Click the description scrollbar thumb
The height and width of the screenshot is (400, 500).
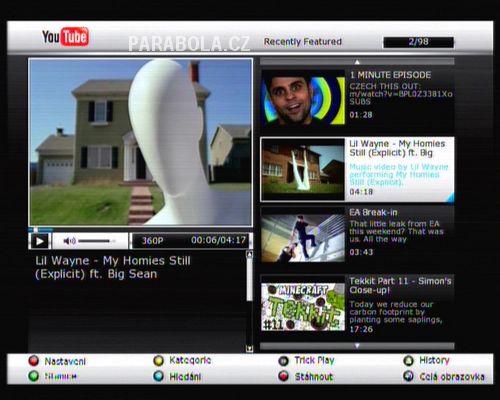[249, 279]
